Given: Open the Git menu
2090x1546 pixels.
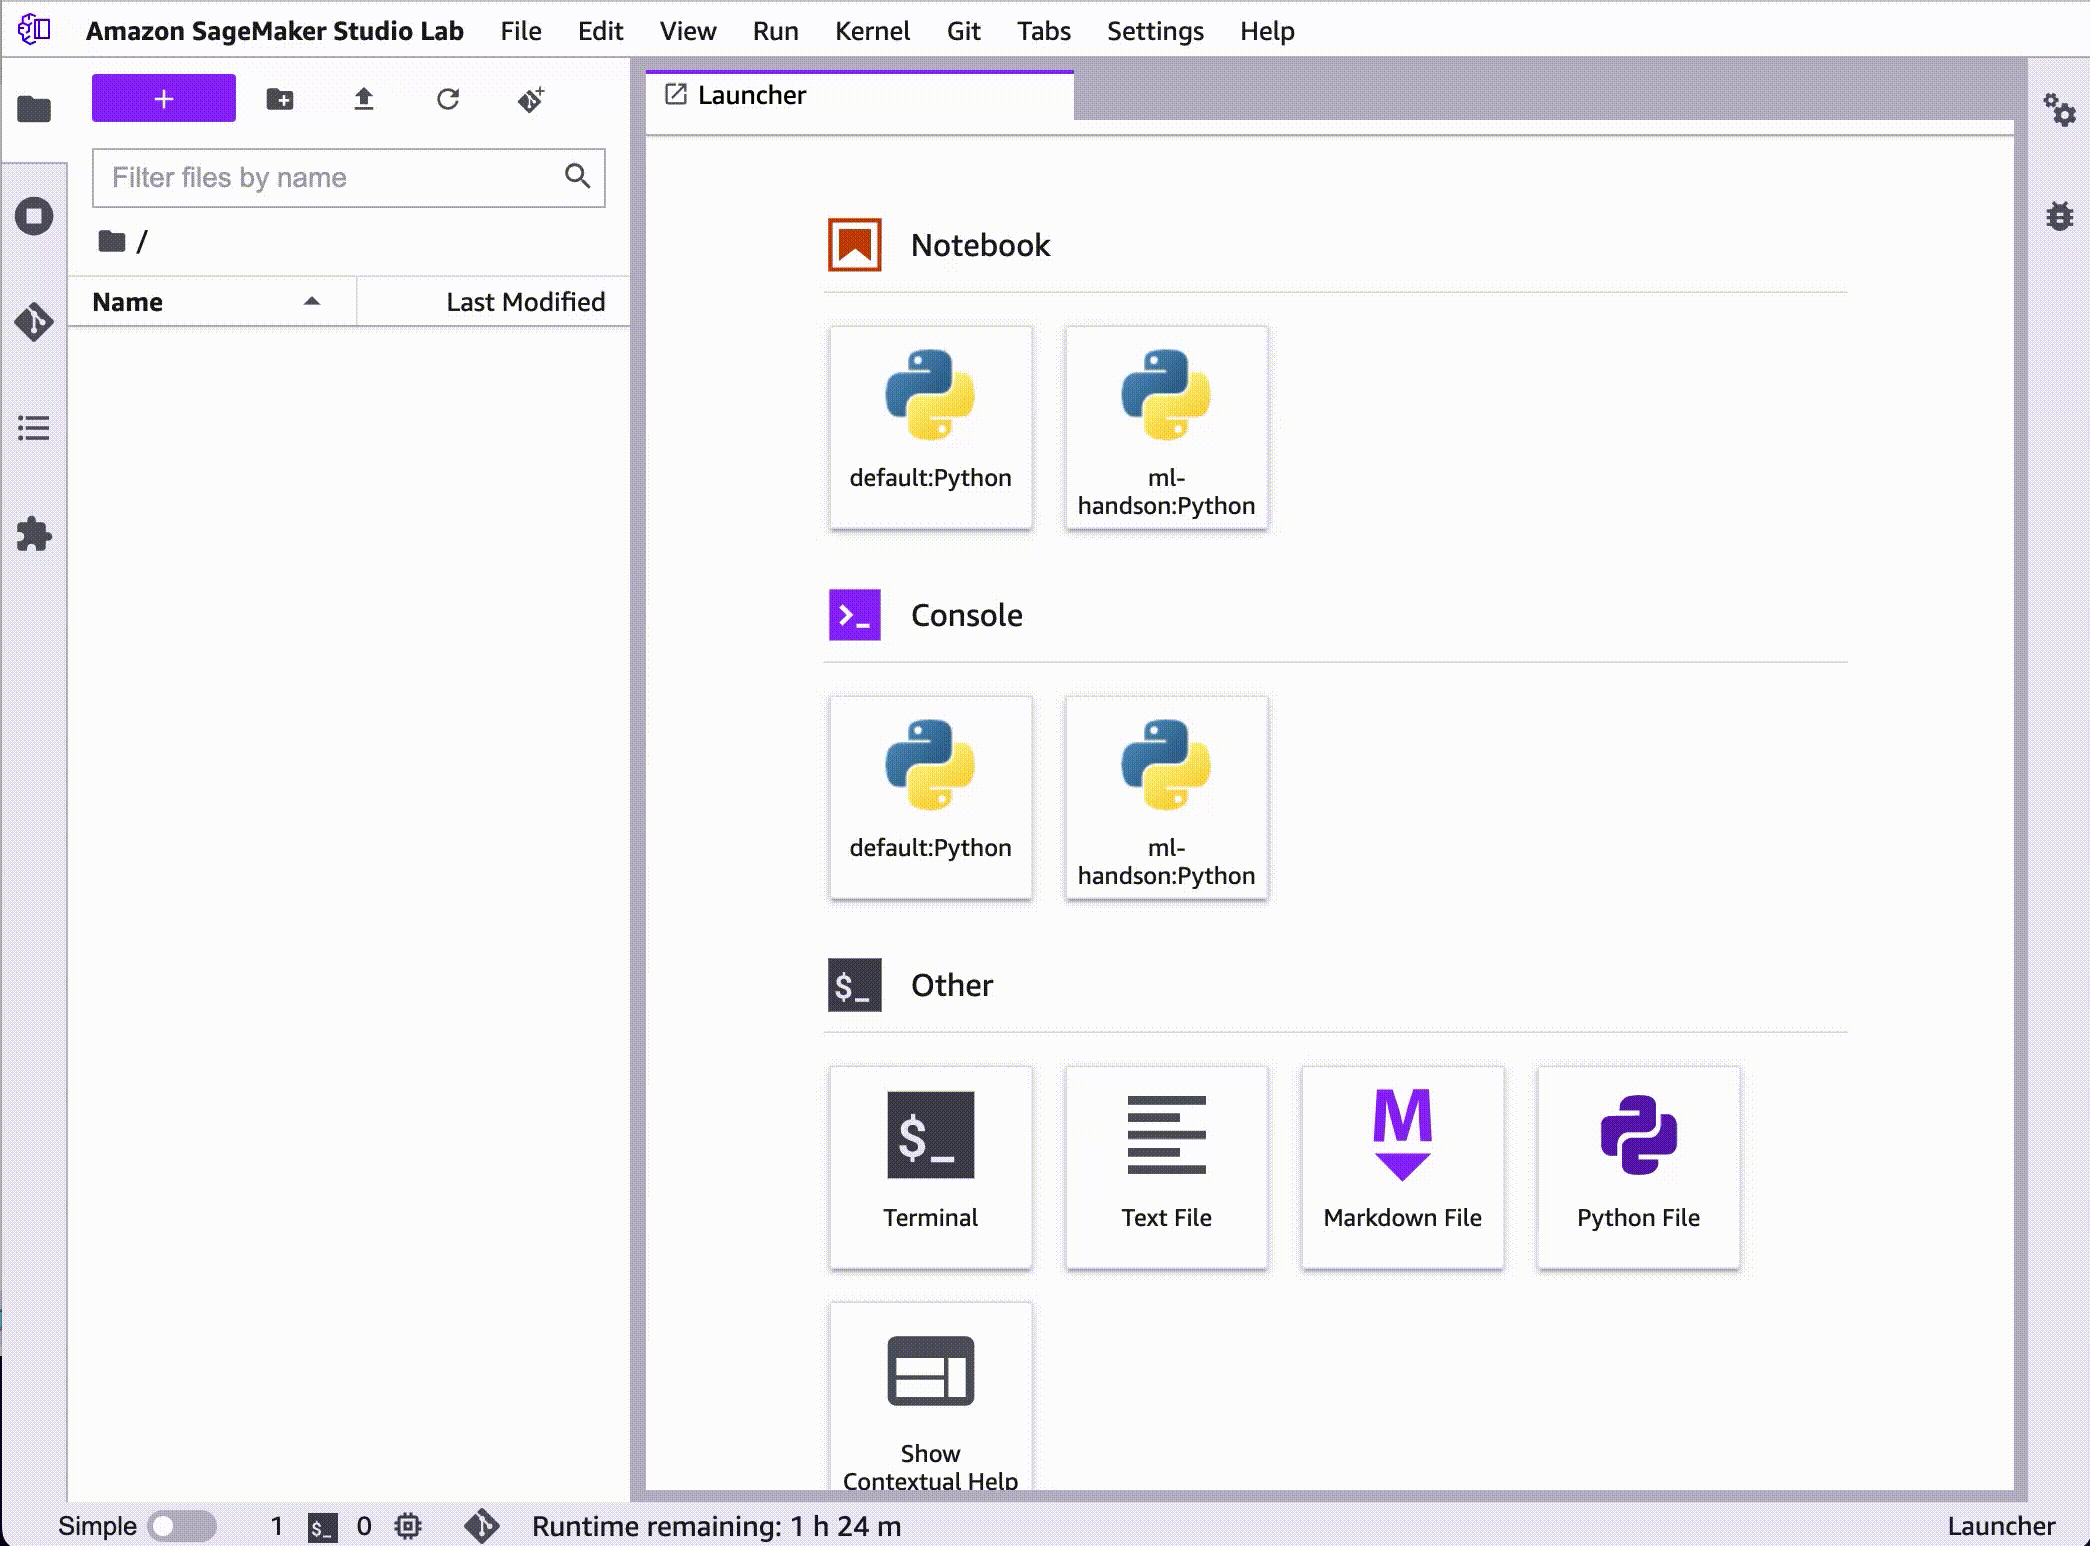Looking at the screenshot, I should click(x=963, y=31).
